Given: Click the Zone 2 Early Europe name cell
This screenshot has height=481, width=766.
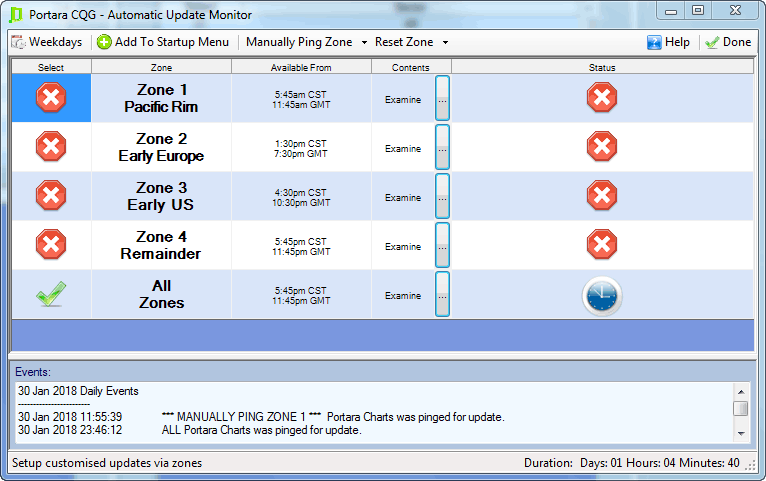Looking at the screenshot, I should (x=161, y=147).
